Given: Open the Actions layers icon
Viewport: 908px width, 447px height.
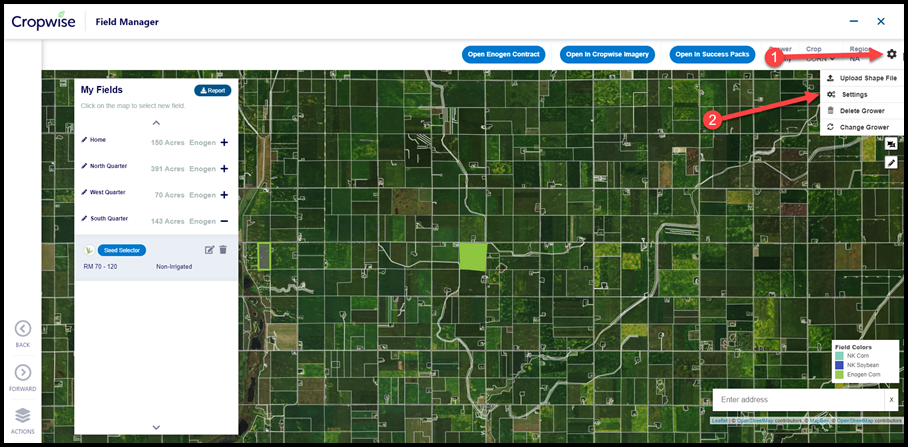Looking at the screenshot, I should [23, 416].
